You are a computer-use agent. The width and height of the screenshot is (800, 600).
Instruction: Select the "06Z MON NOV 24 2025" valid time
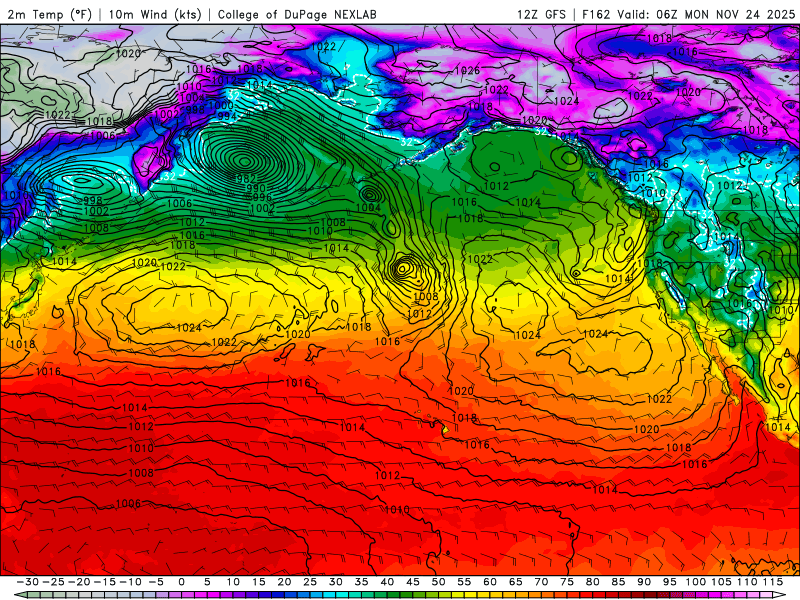click(726, 14)
